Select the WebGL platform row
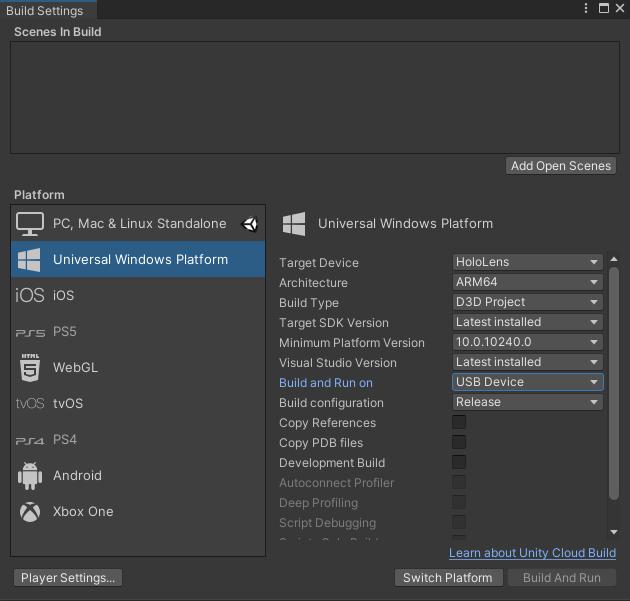Screen dimensions: 630x601 138,367
